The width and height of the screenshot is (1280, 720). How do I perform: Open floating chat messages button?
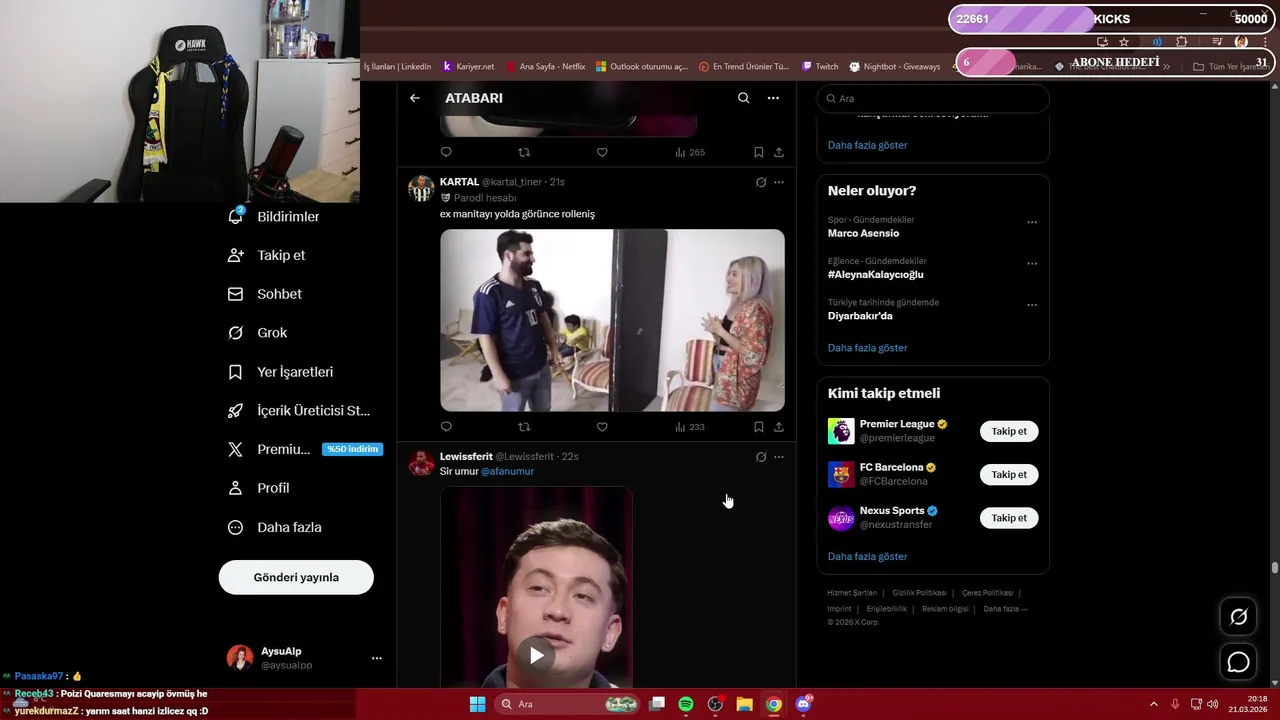pos(1239,662)
